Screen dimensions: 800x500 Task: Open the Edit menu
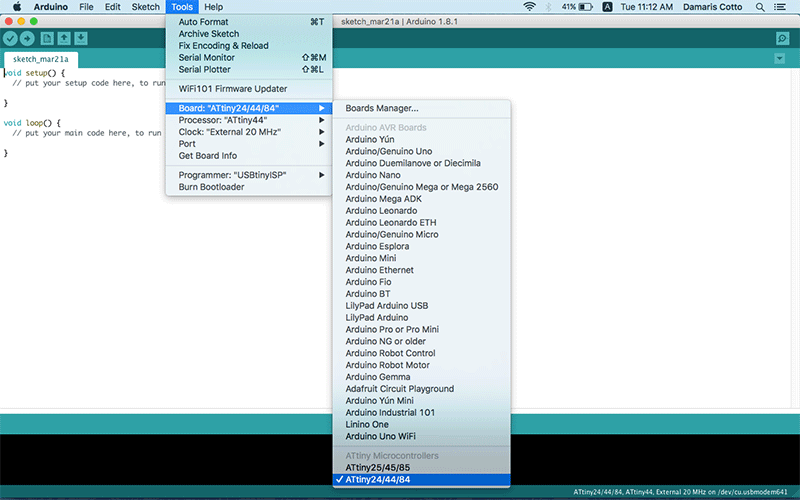(x=112, y=7)
